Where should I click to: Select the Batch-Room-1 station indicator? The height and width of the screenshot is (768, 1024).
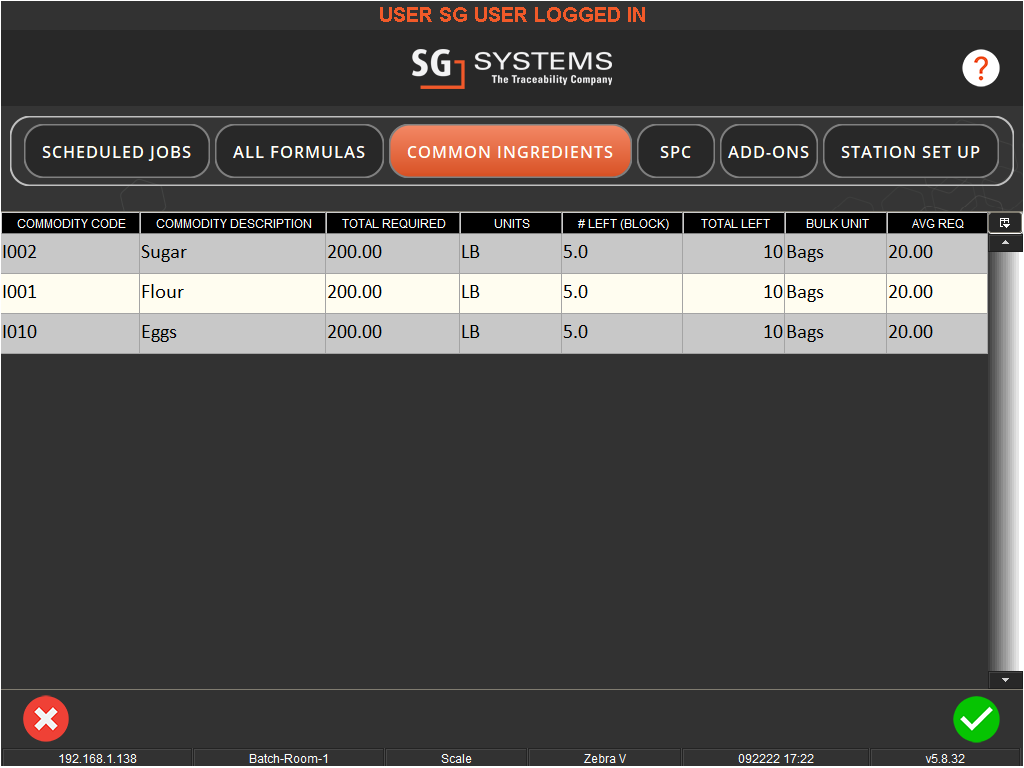(287, 758)
